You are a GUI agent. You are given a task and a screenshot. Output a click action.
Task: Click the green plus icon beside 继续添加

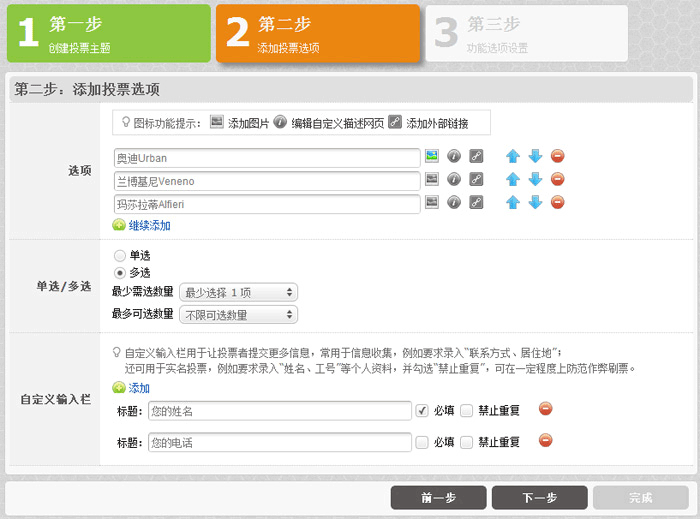119,225
